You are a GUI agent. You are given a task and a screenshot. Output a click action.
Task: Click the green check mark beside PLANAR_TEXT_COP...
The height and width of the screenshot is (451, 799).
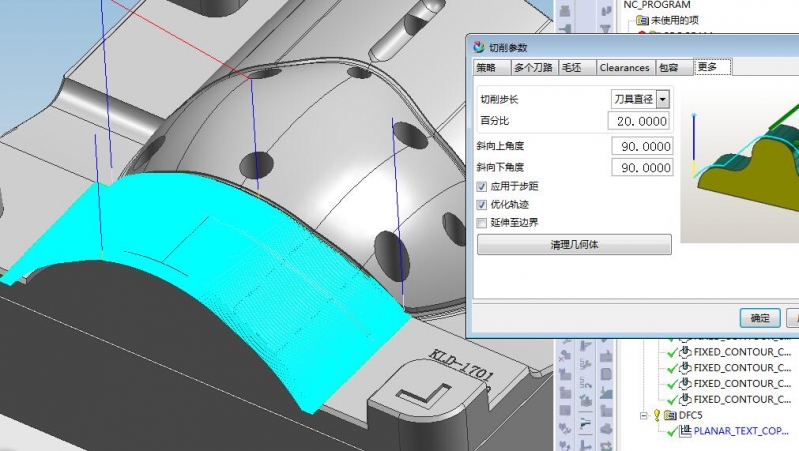coord(672,432)
